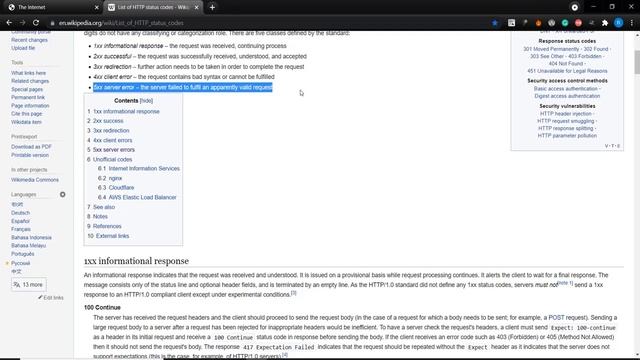Open 'HTTP header injection' link
This screenshot has width=640, height=360.
pyautogui.click(x=566, y=114)
